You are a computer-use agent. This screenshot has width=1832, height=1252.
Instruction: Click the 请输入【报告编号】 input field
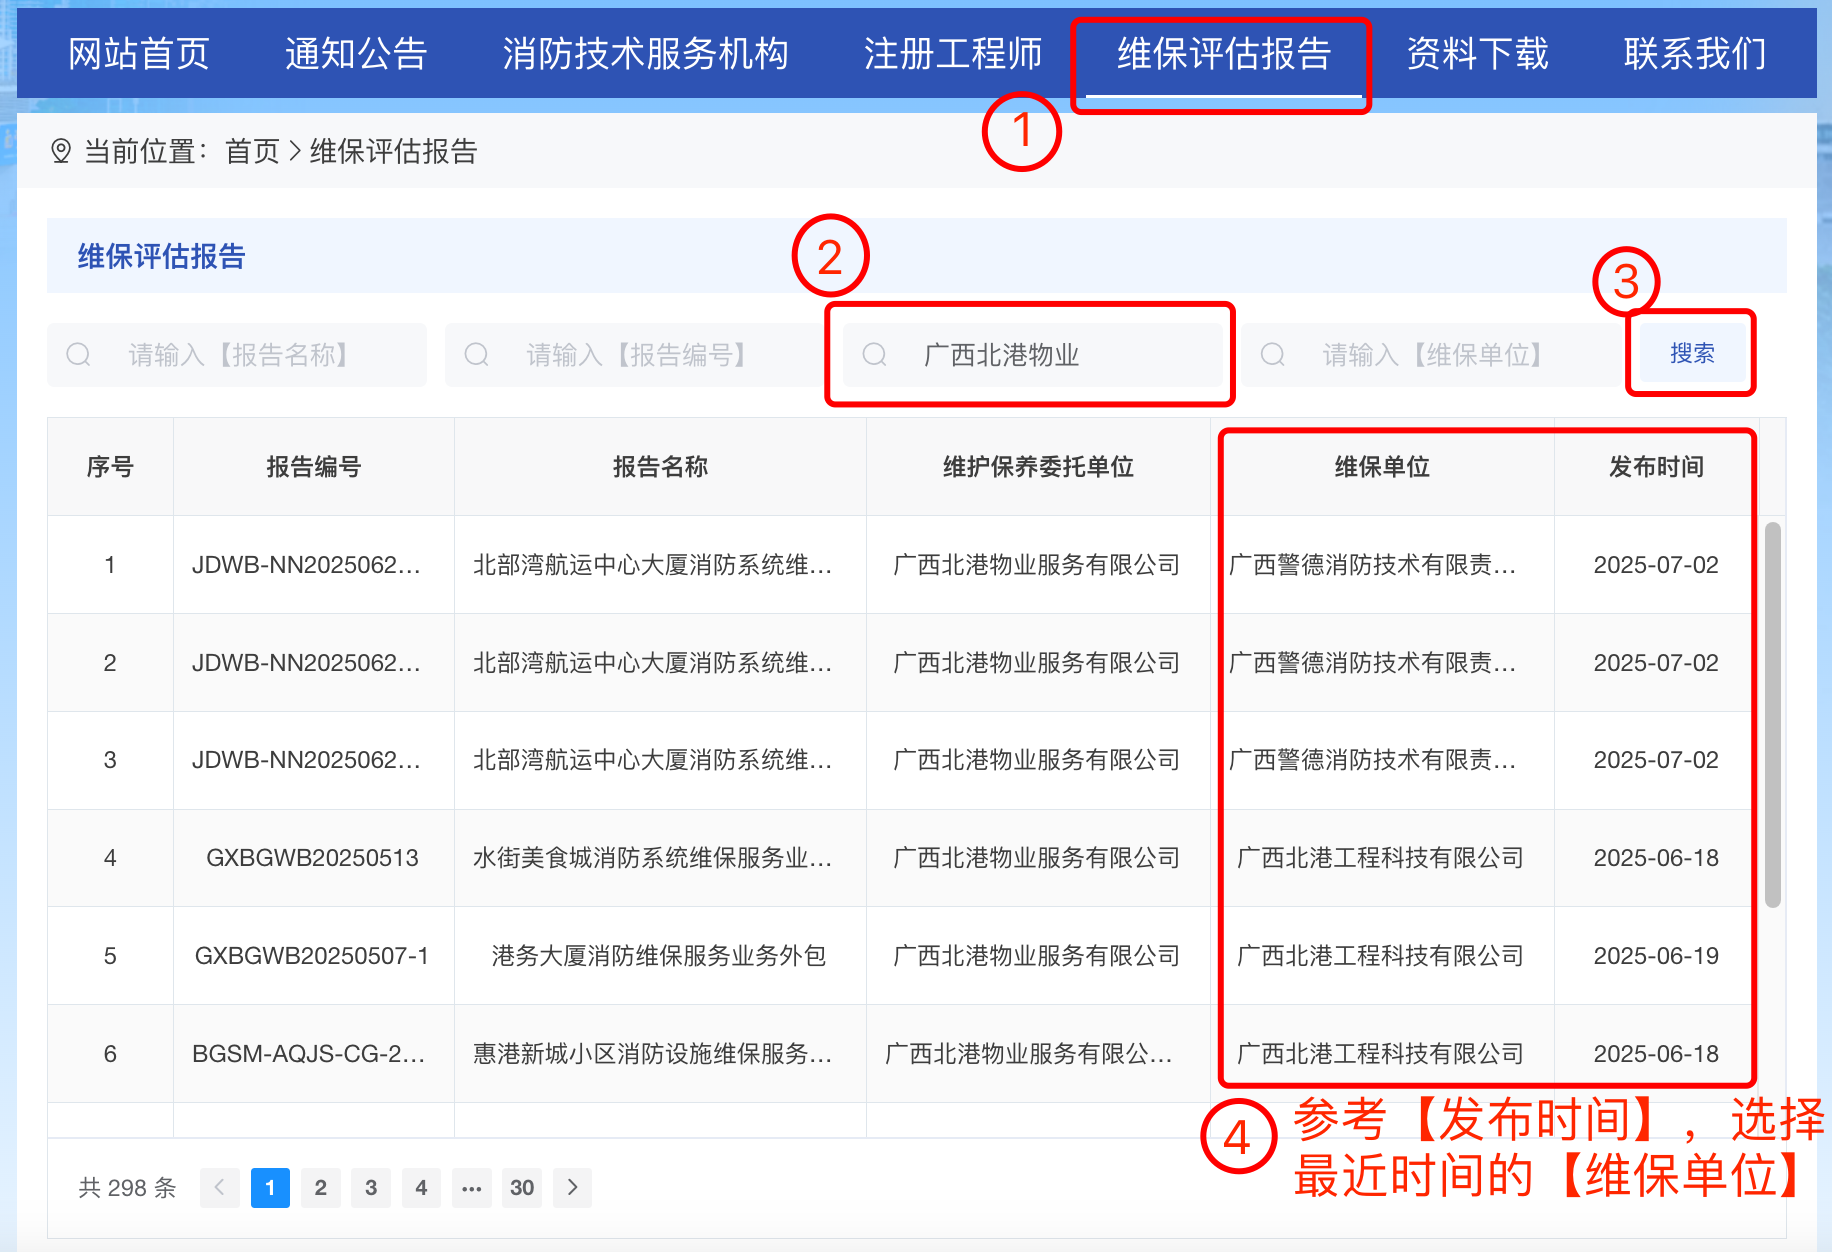635,355
